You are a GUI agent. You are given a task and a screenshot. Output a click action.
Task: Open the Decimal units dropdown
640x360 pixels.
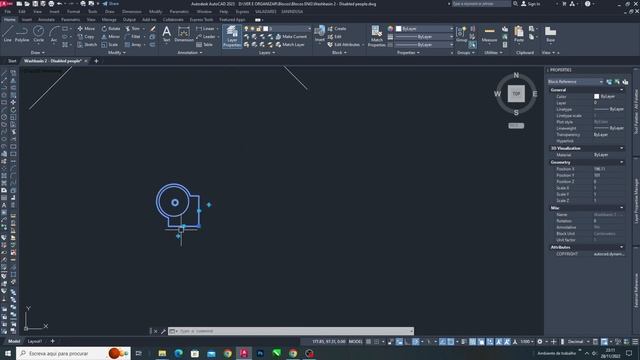click(578, 342)
